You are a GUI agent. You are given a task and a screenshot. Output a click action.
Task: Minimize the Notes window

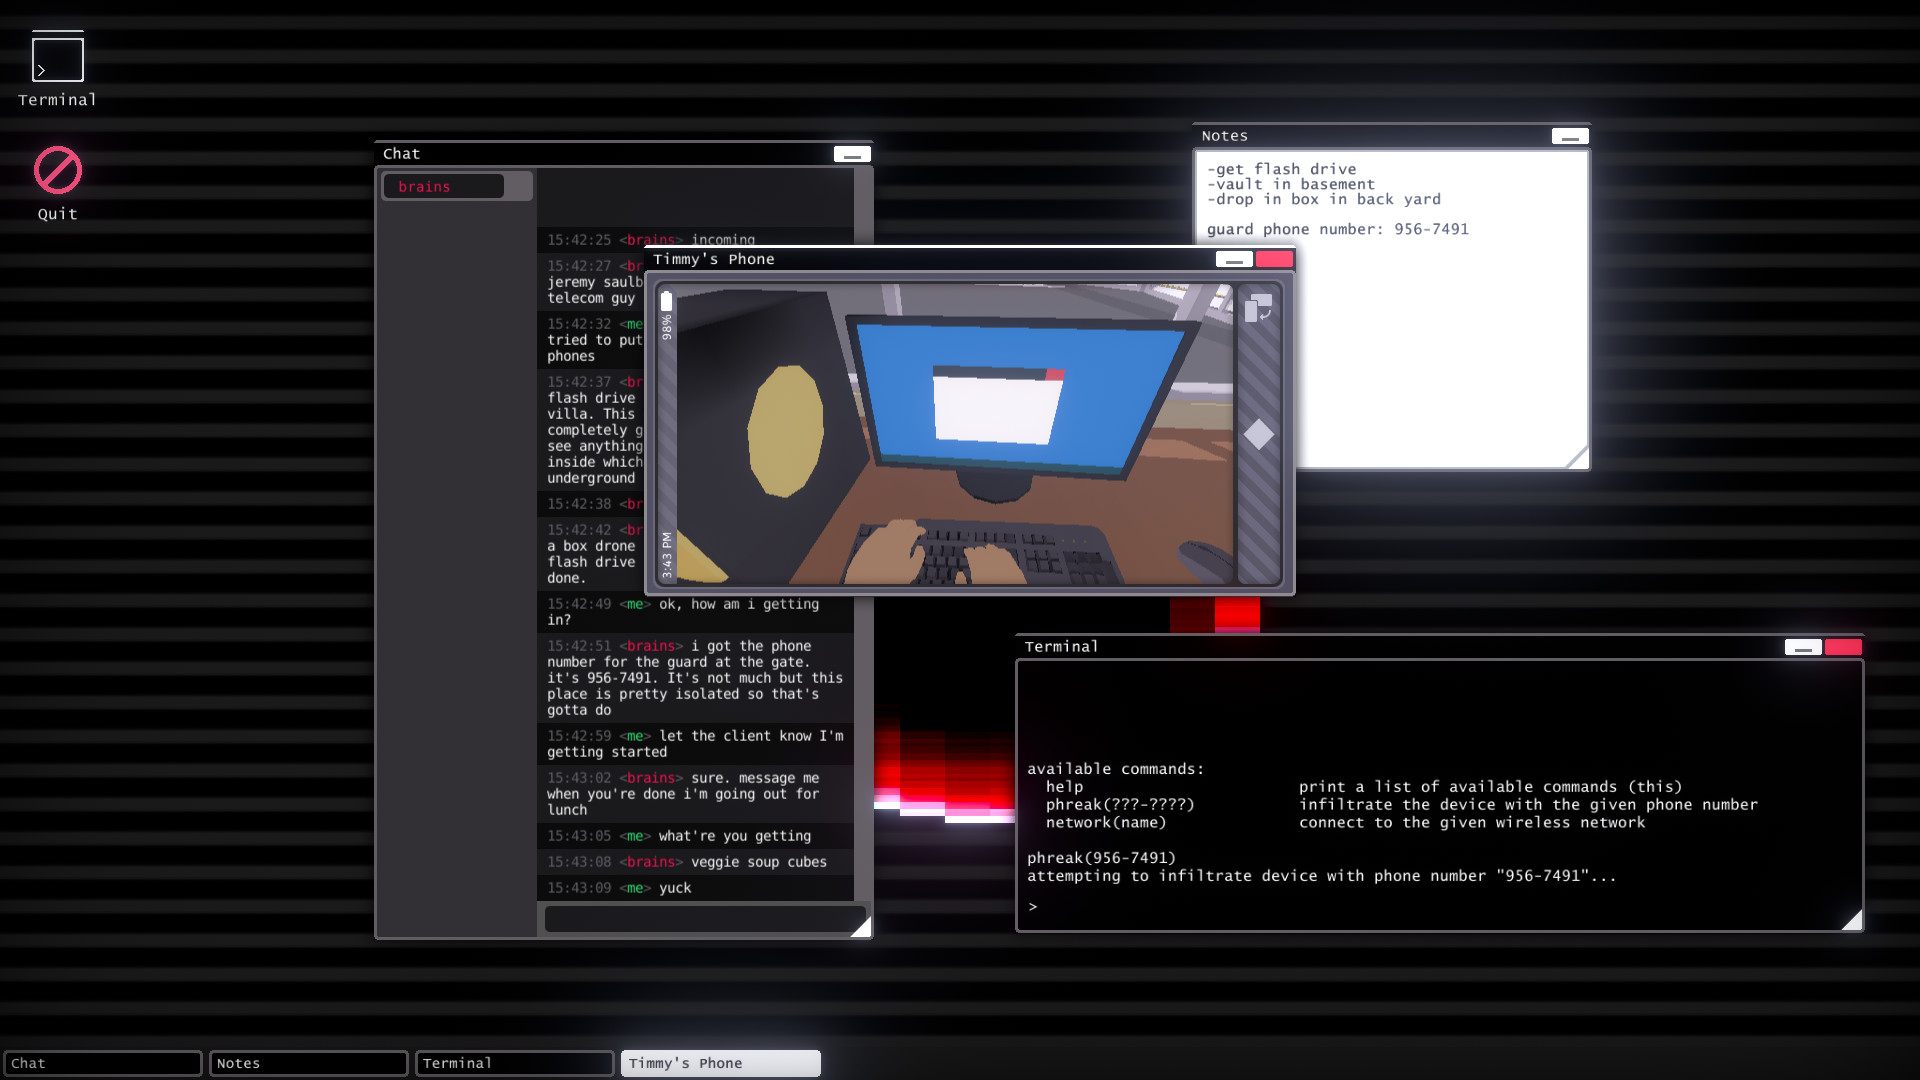click(1569, 135)
